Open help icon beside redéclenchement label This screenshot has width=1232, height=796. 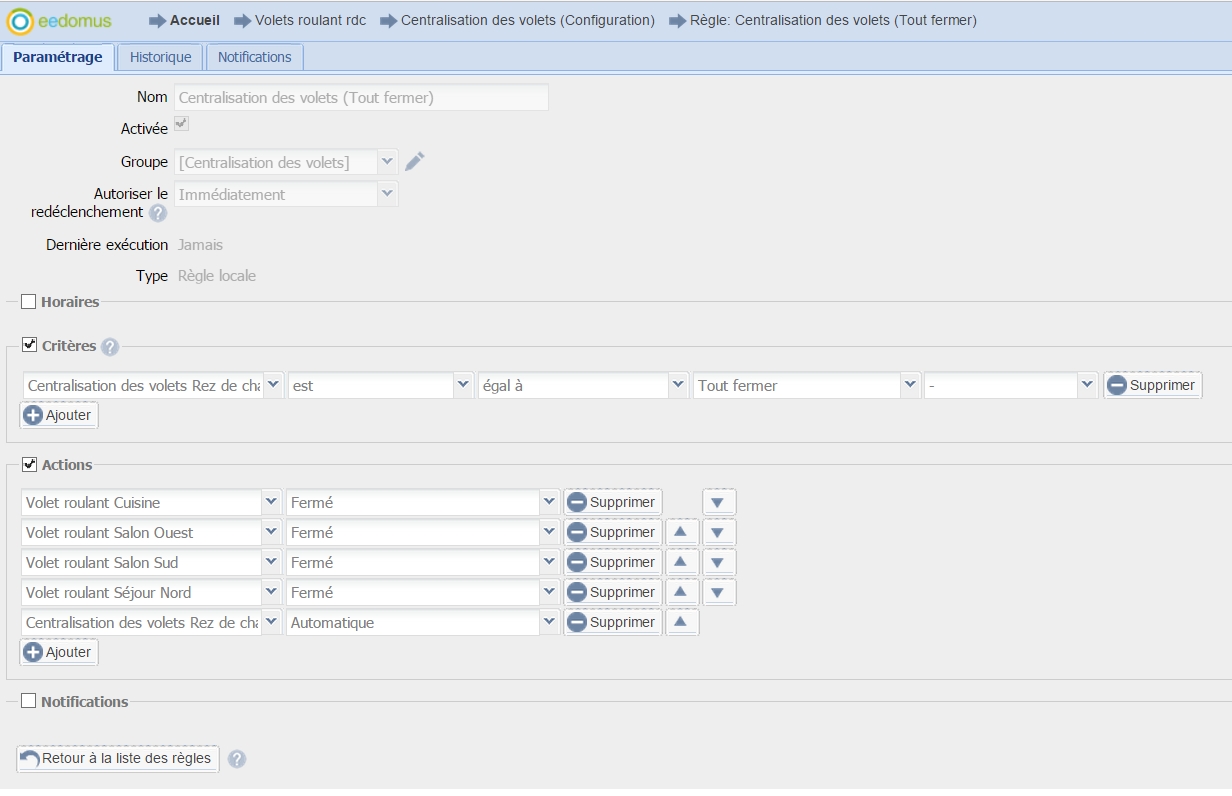pyautogui.click(x=158, y=213)
